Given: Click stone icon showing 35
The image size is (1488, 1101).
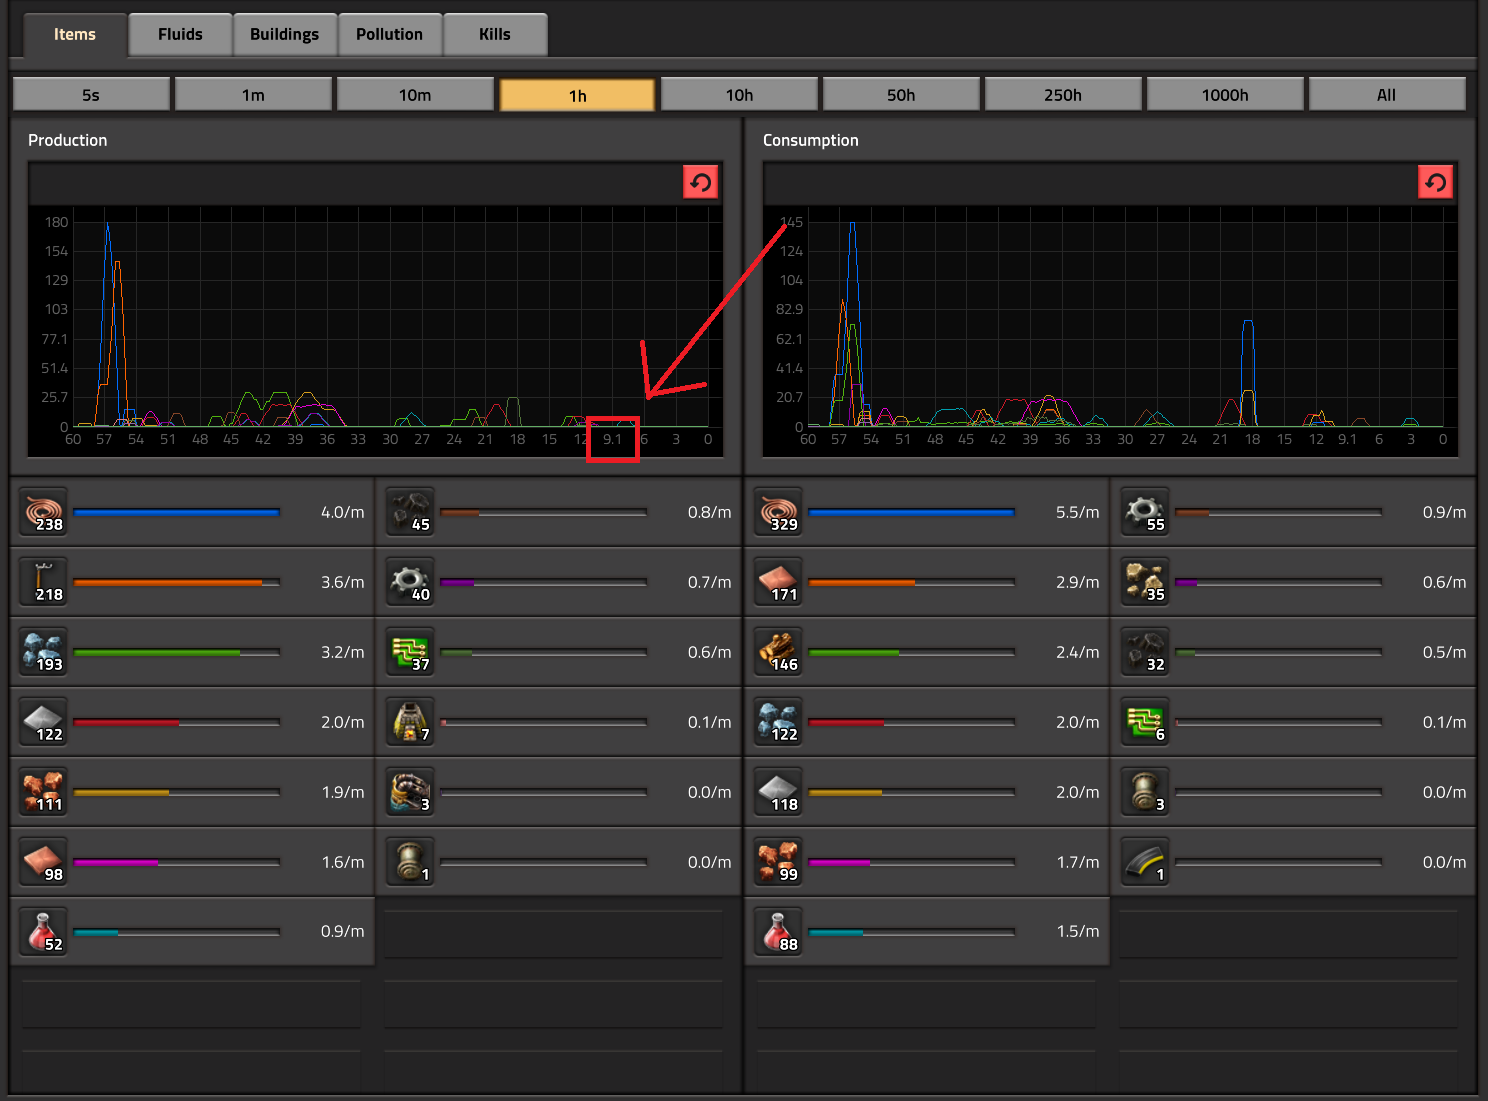Looking at the screenshot, I should (1145, 582).
